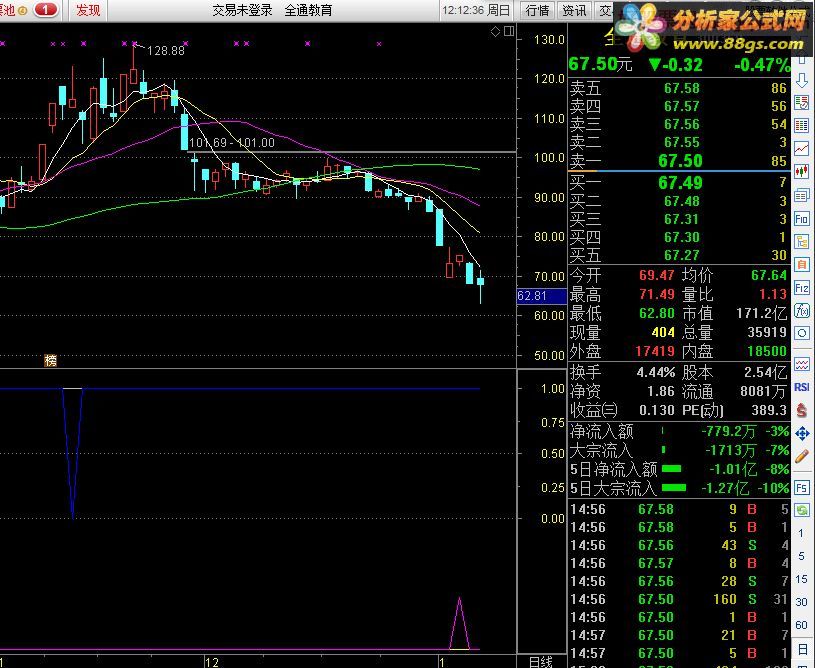Click the wavy indicator lines icon

802,364
